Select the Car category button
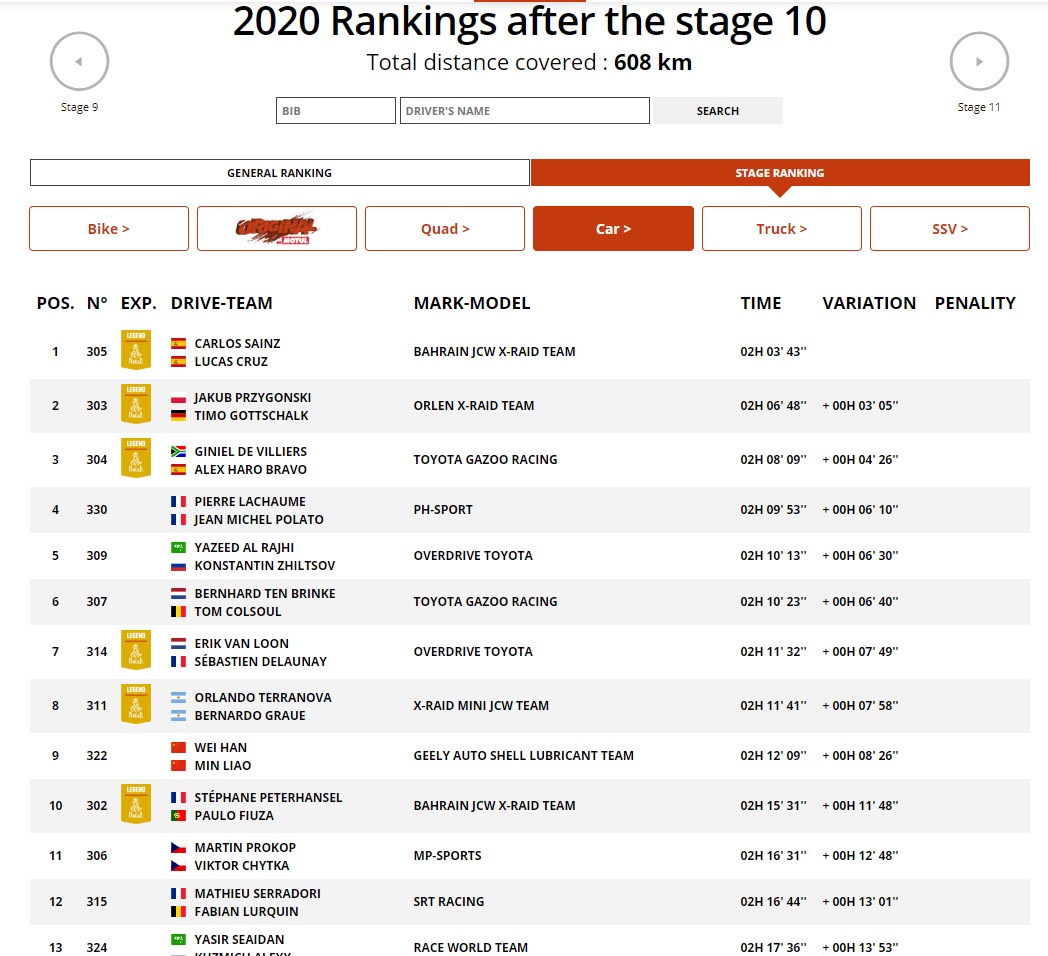 tap(613, 229)
